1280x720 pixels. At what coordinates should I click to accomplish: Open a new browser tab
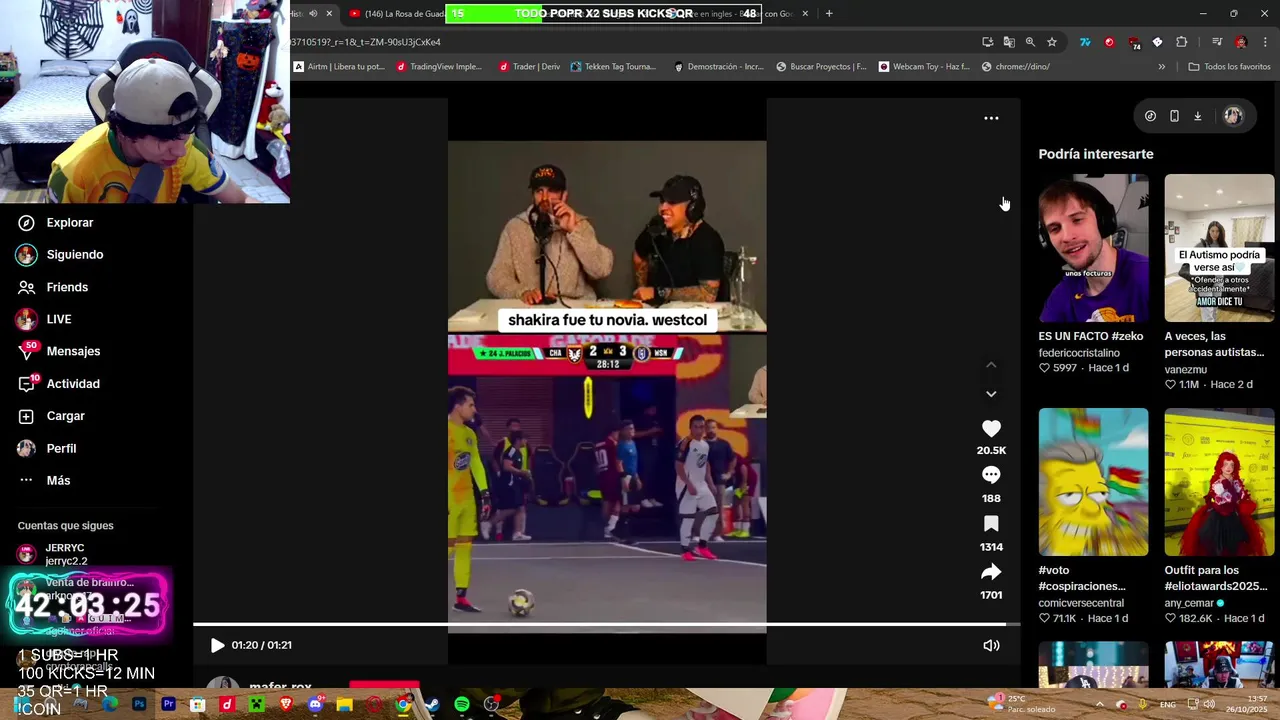pyautogui.click(x=829, y=14)
